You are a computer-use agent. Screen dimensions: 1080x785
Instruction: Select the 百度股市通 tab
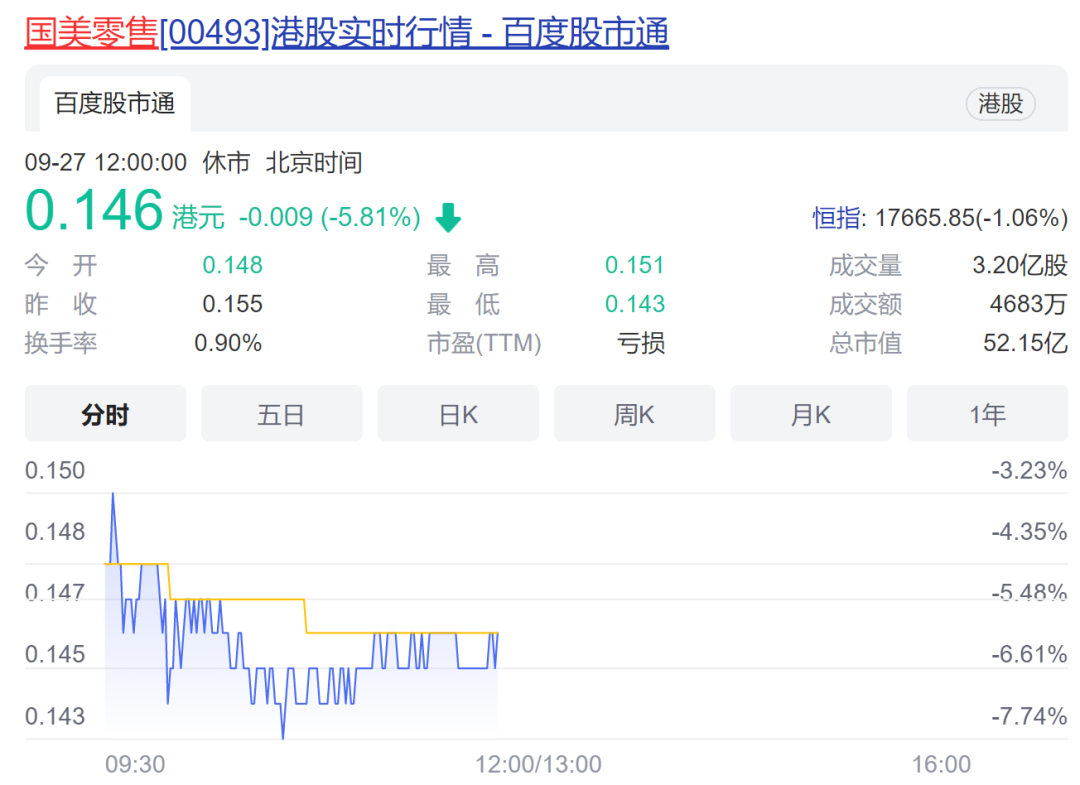pos(115,103)
